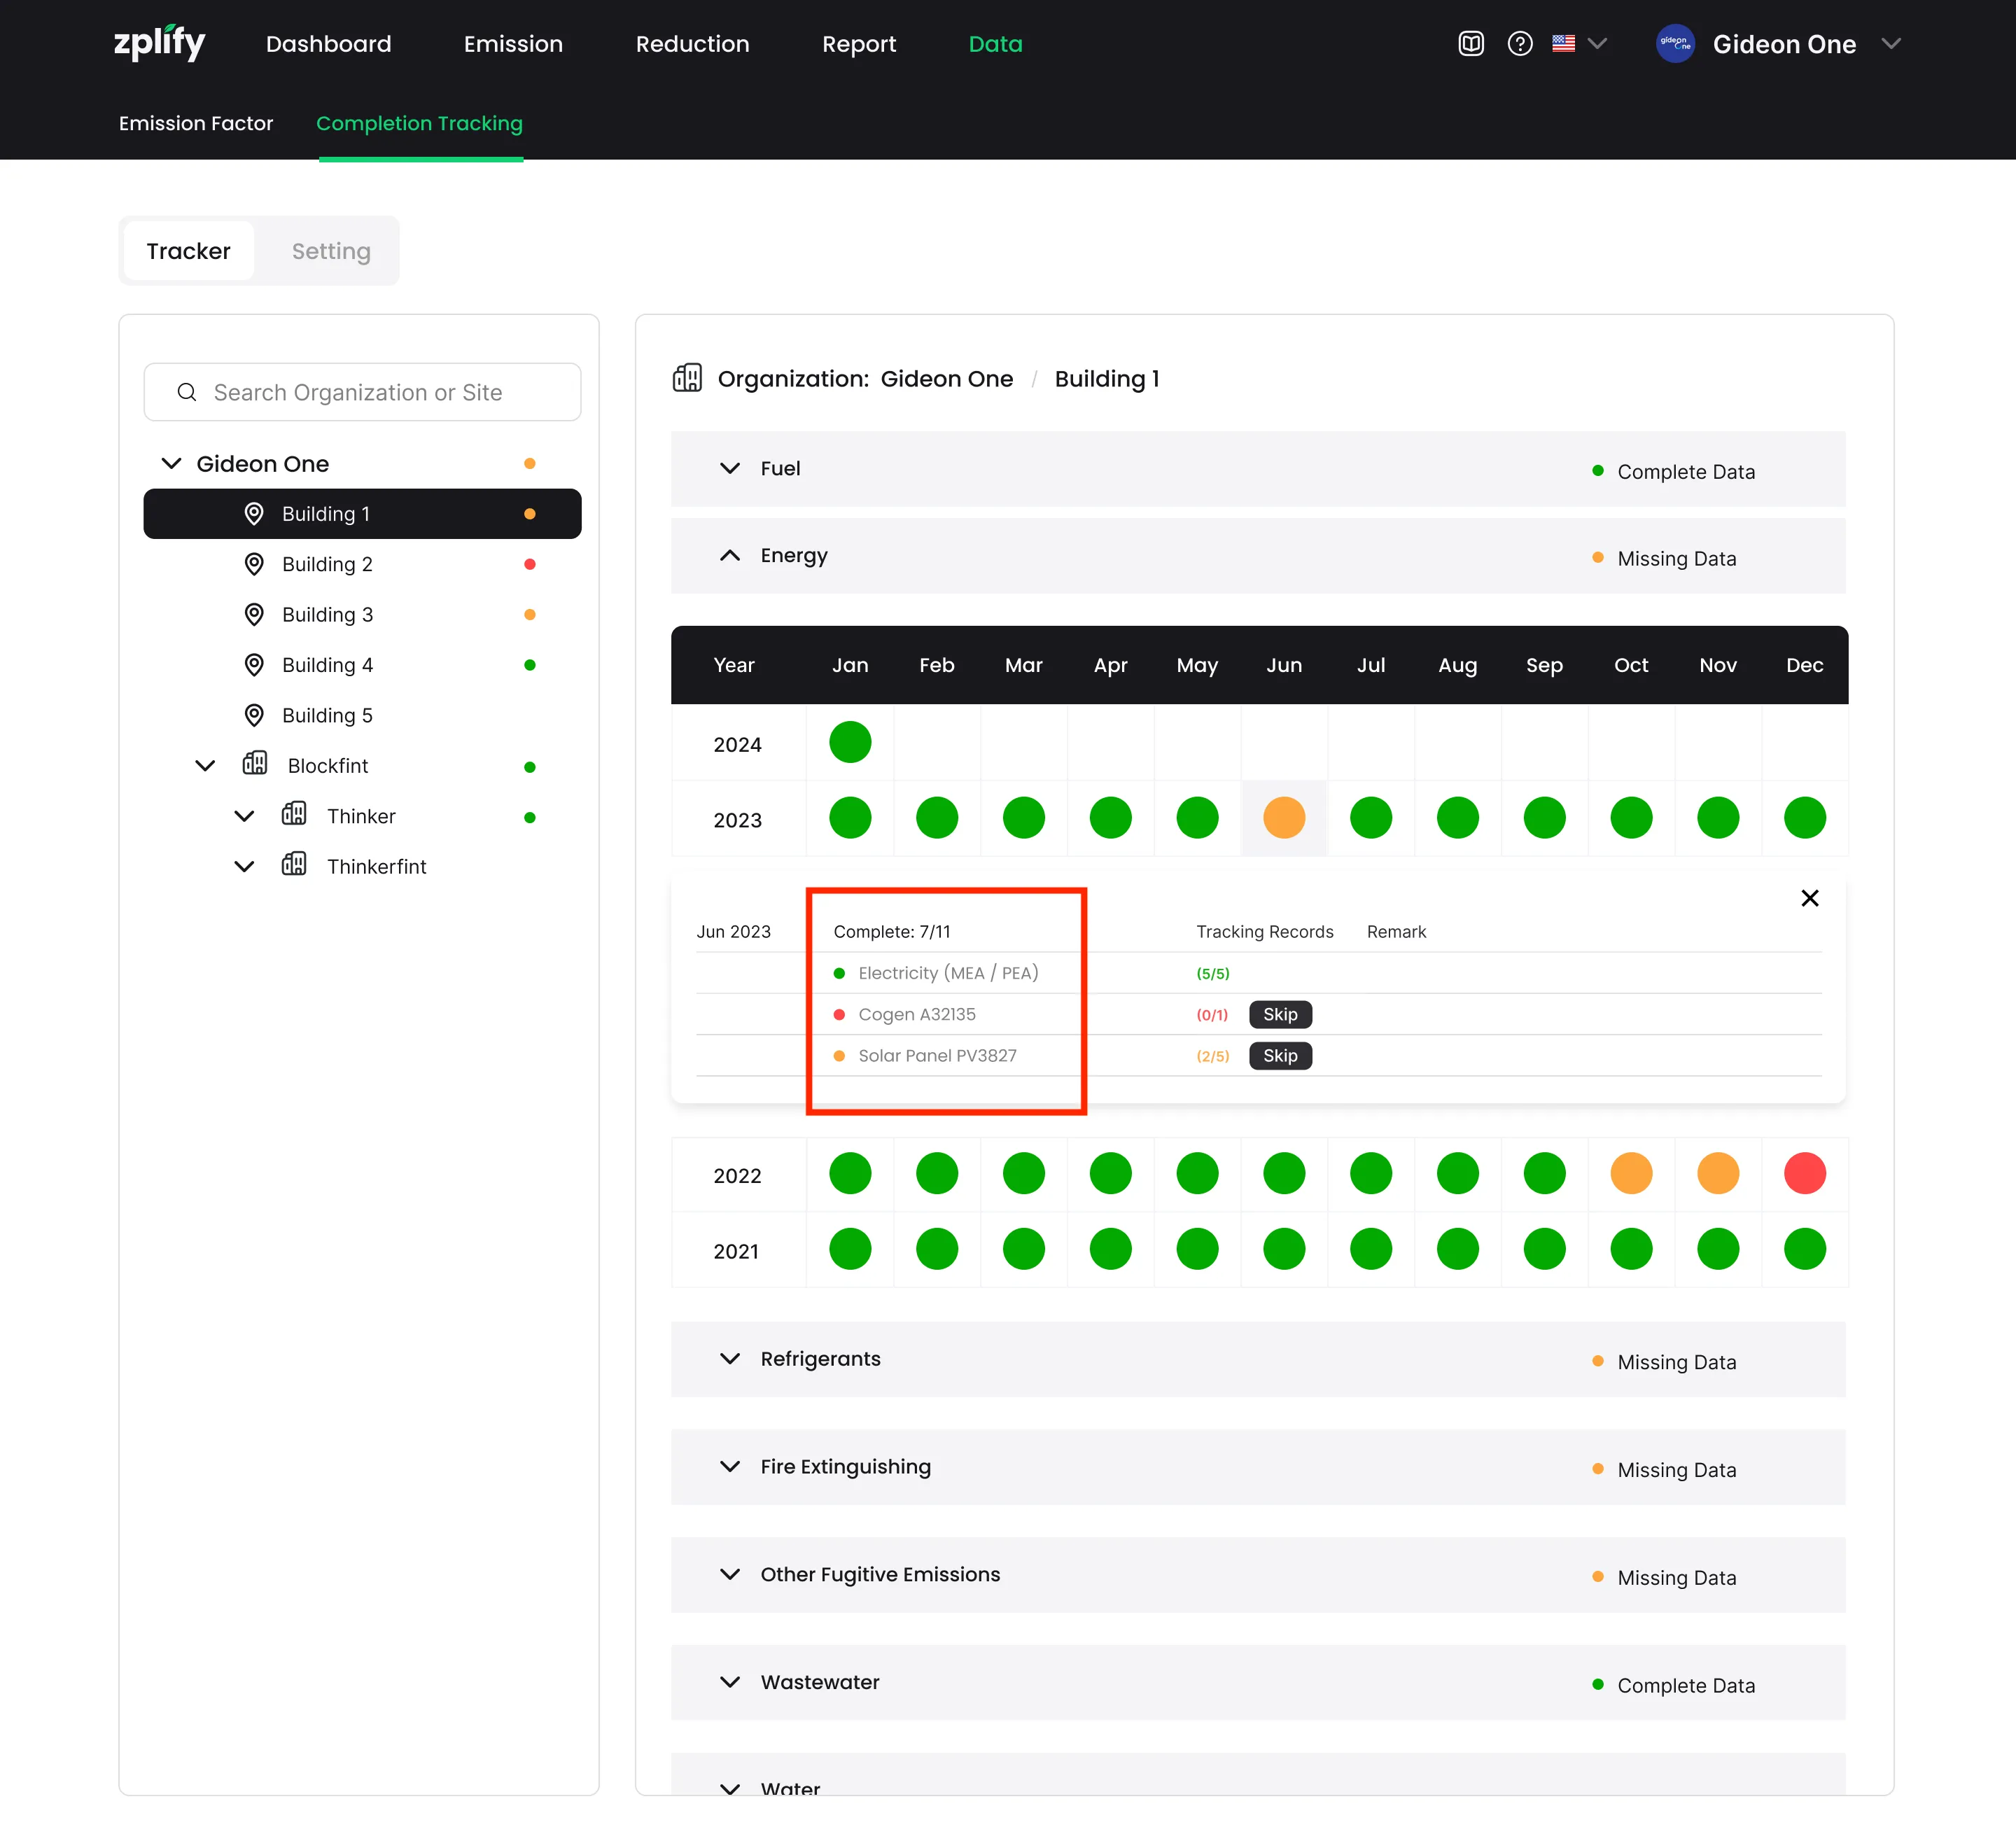The height and width of the screenshot is (1841, 2016).
Task: Click organization building icon beside breadcrumb
Action: [x=687, y=378]
